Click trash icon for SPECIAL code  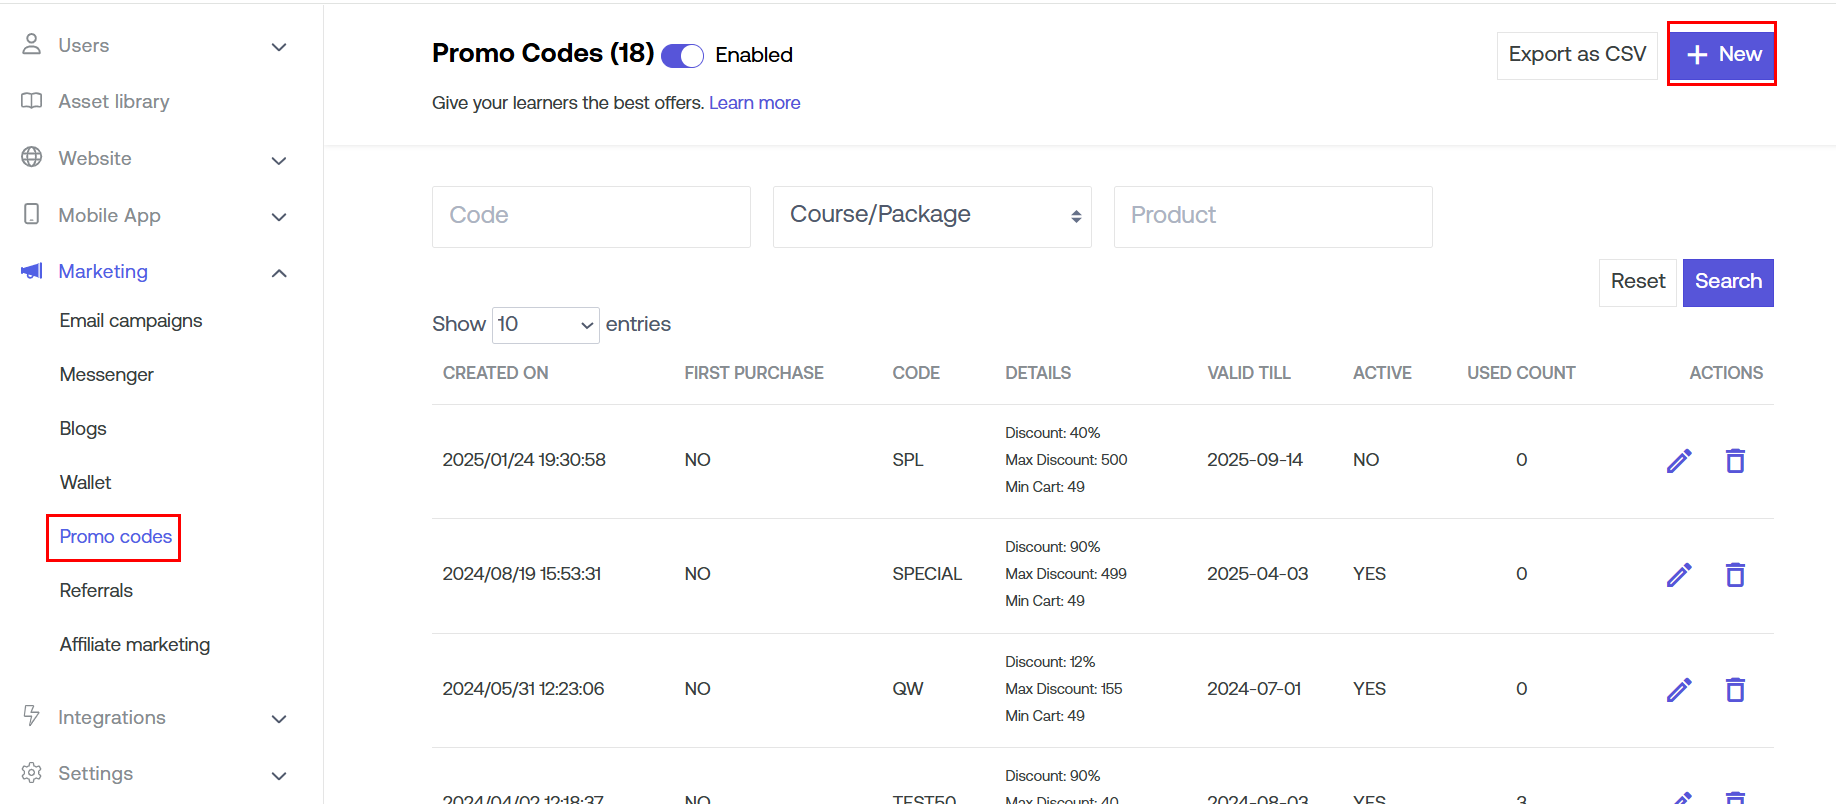1735,575
